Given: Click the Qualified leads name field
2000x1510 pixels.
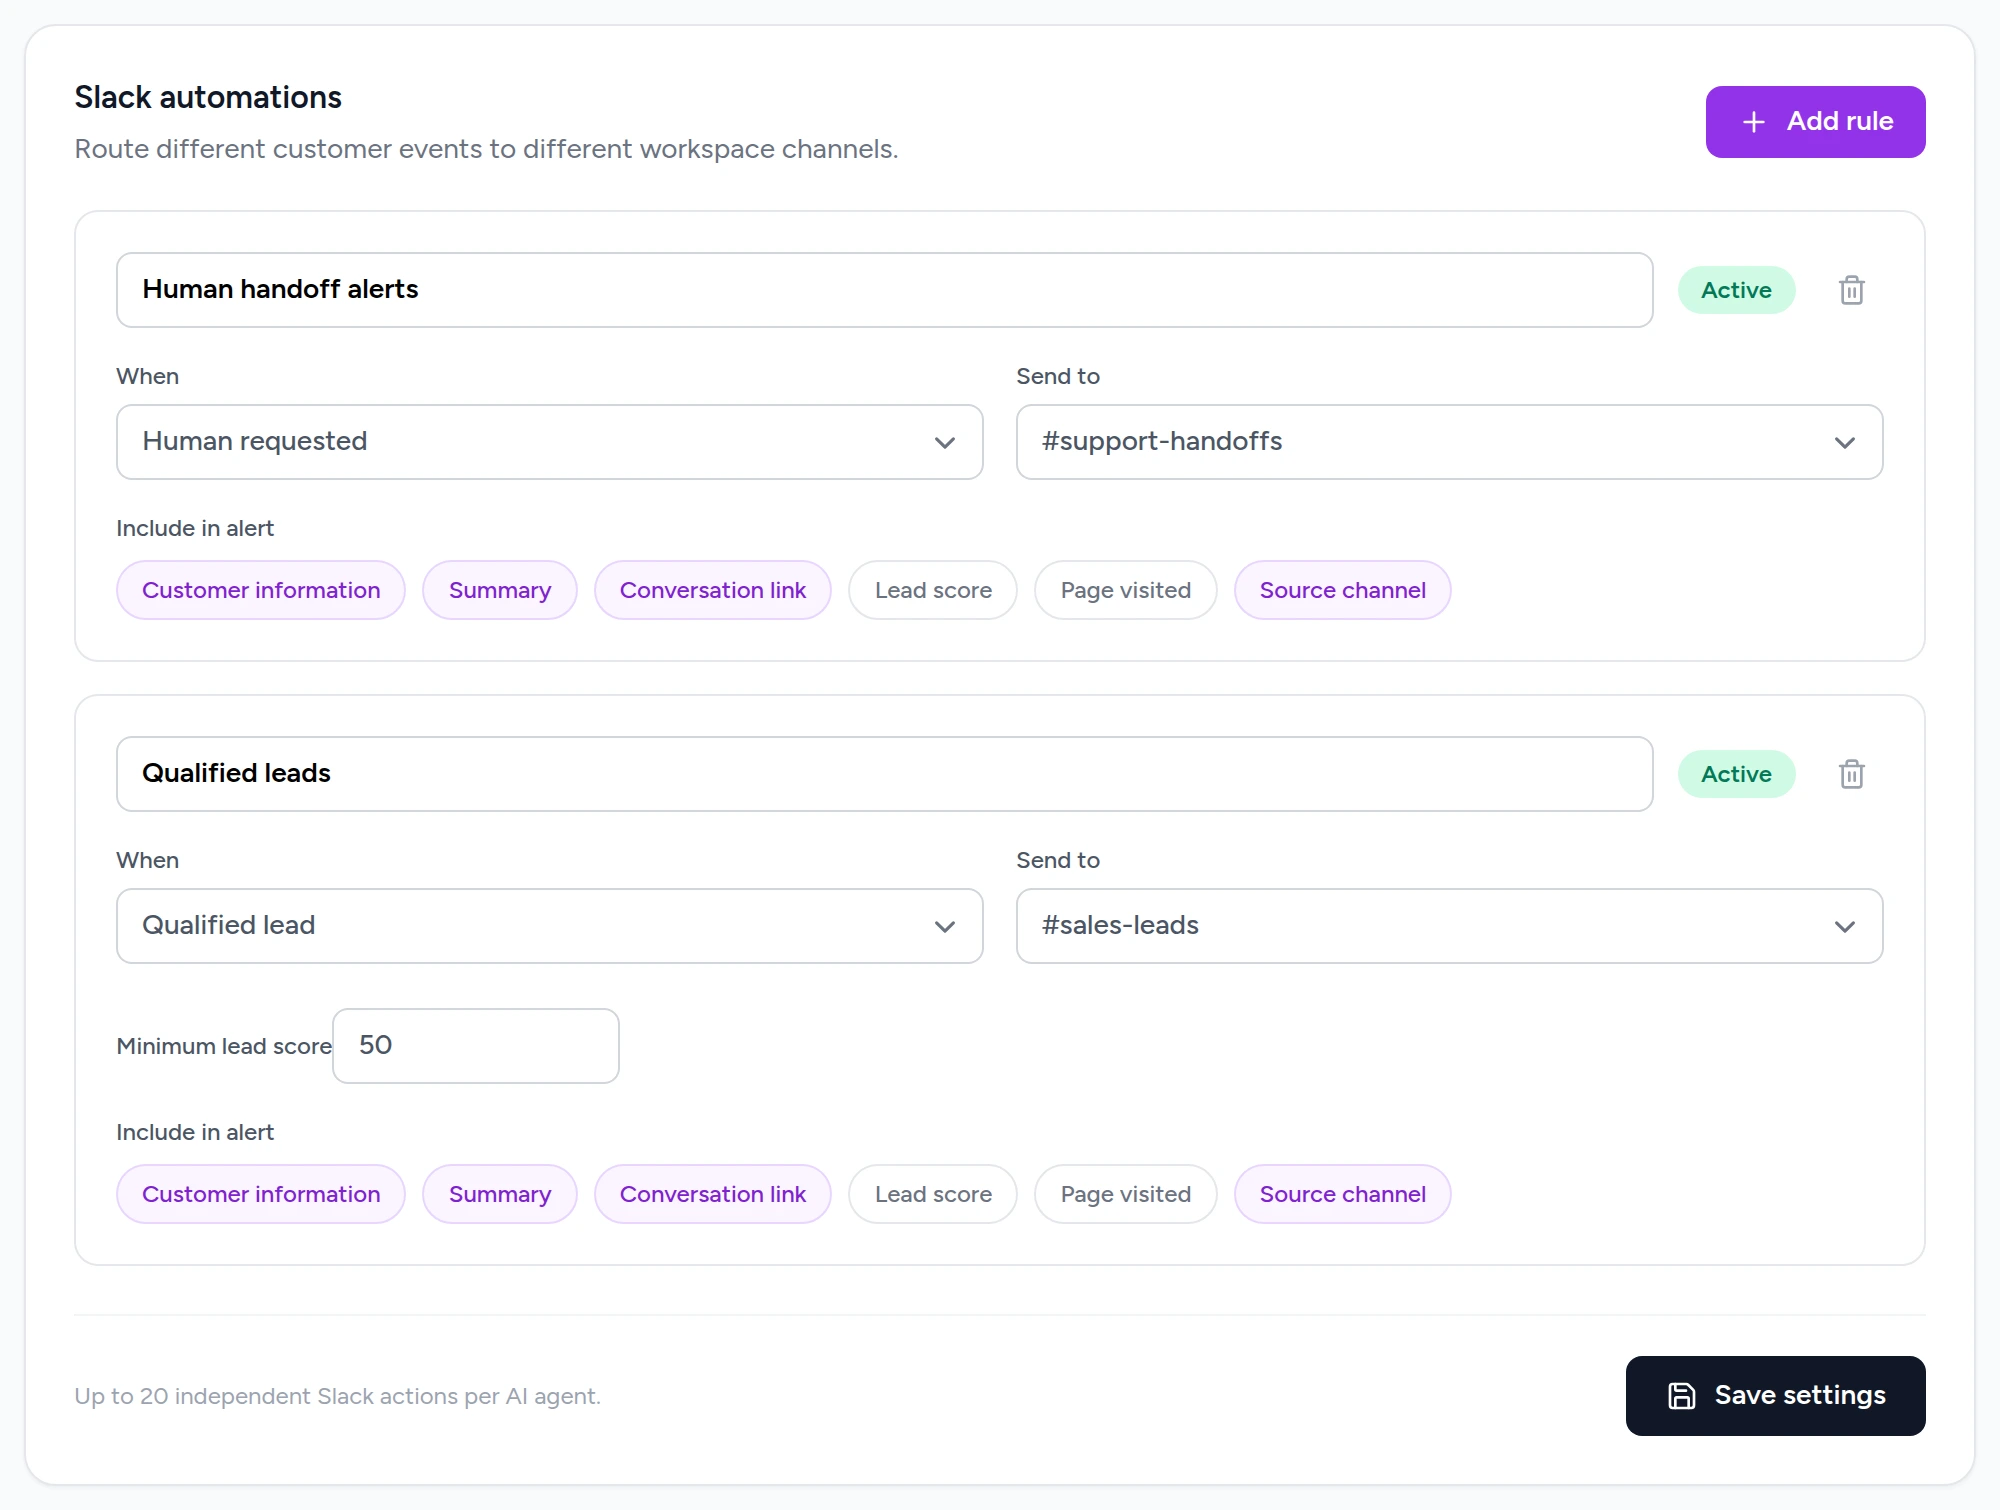Looking at the screenshot, I should tap(885, 774).
